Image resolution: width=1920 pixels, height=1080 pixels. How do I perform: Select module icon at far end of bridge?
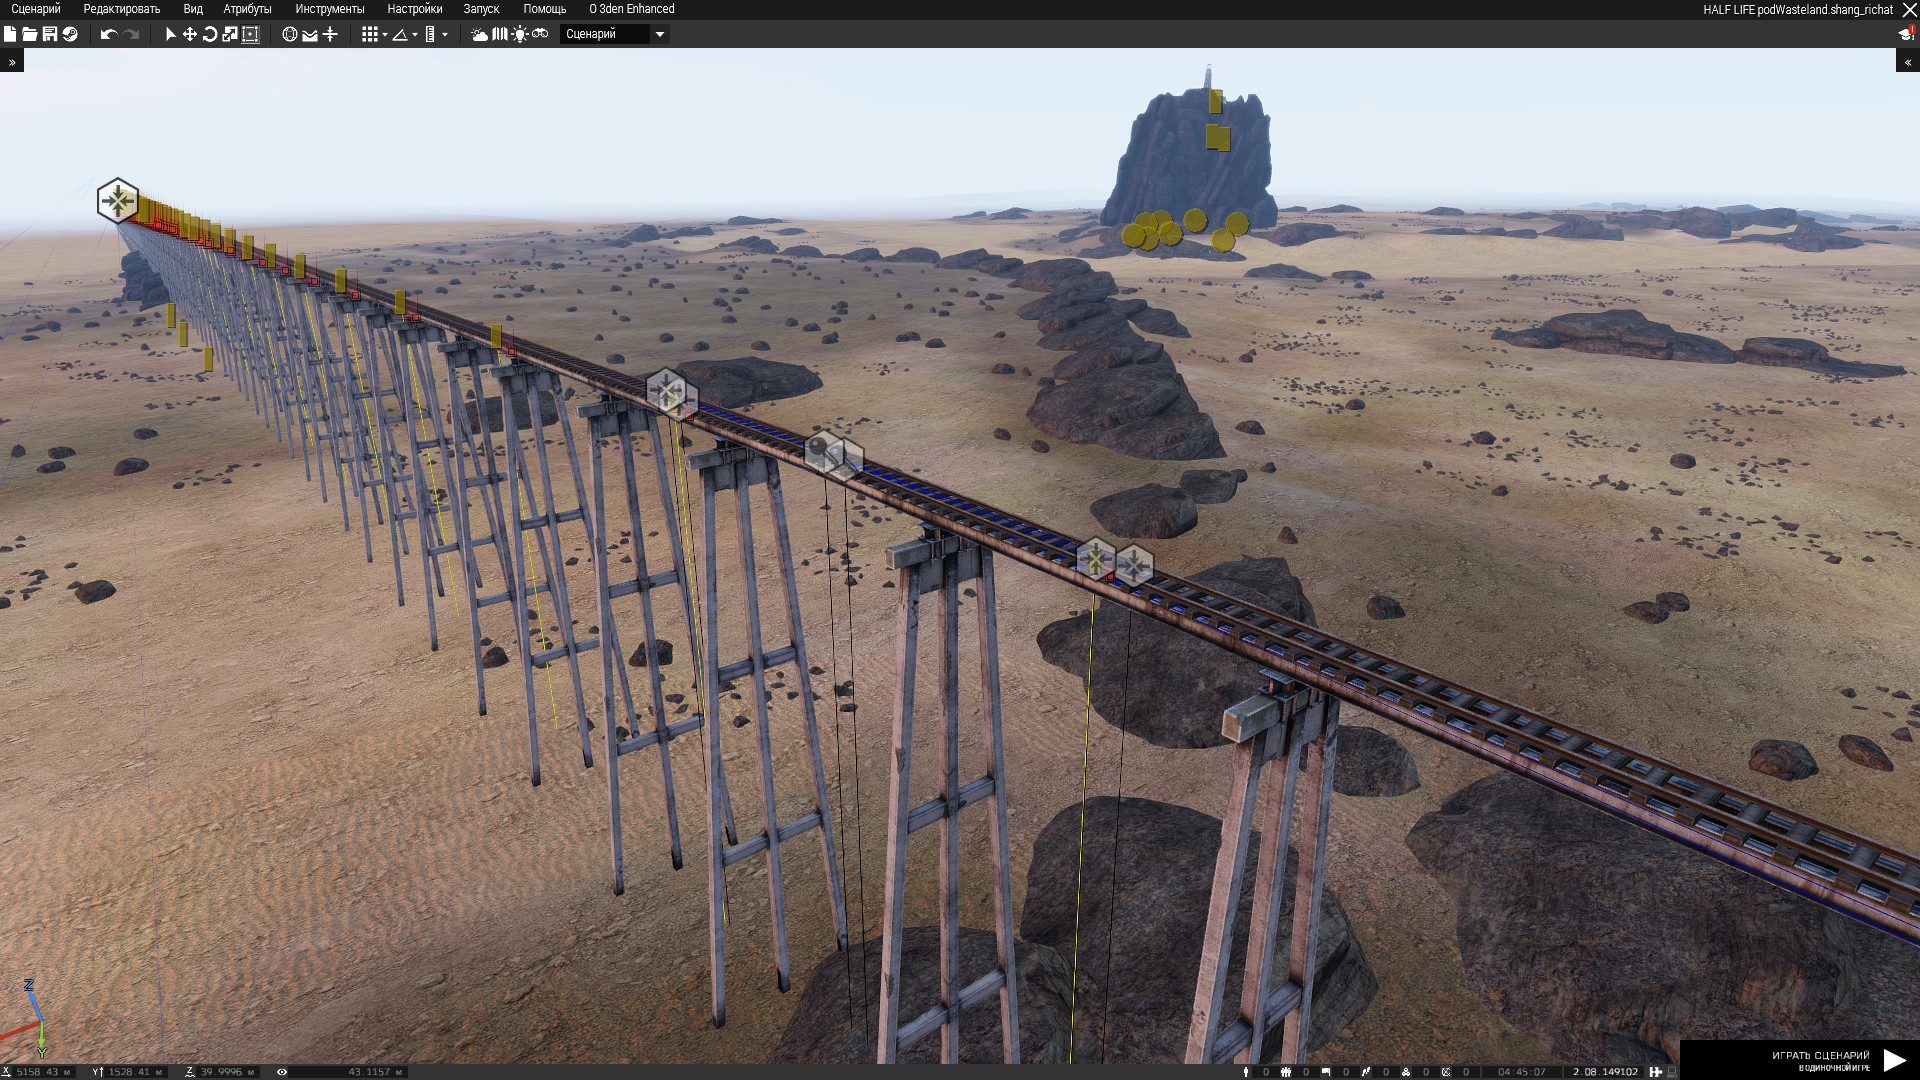pos(118,201)
